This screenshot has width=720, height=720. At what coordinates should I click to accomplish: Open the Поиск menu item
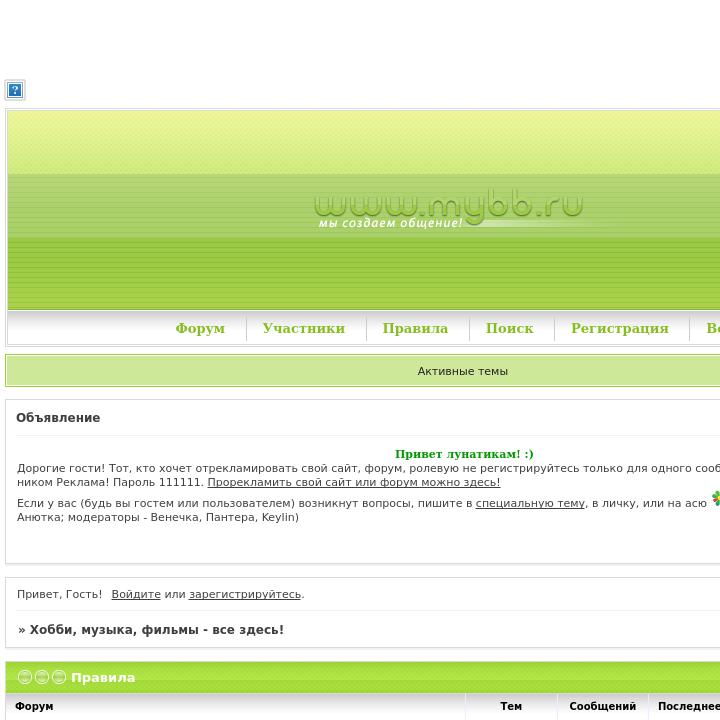(510, 328)
